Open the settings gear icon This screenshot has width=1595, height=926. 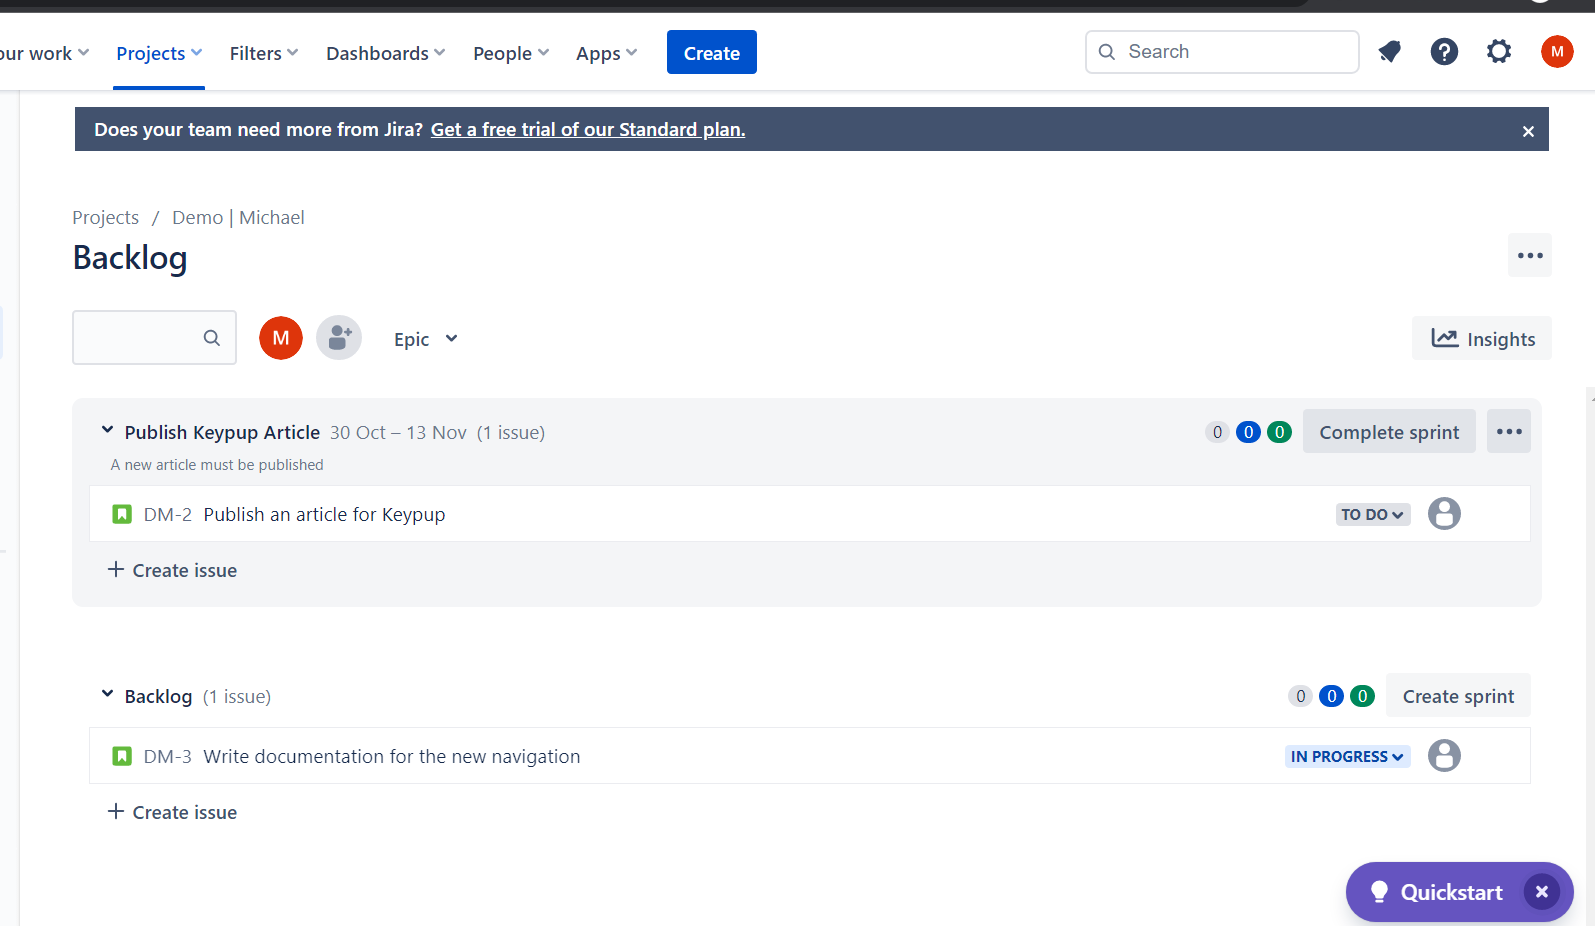click(1498, 52)
